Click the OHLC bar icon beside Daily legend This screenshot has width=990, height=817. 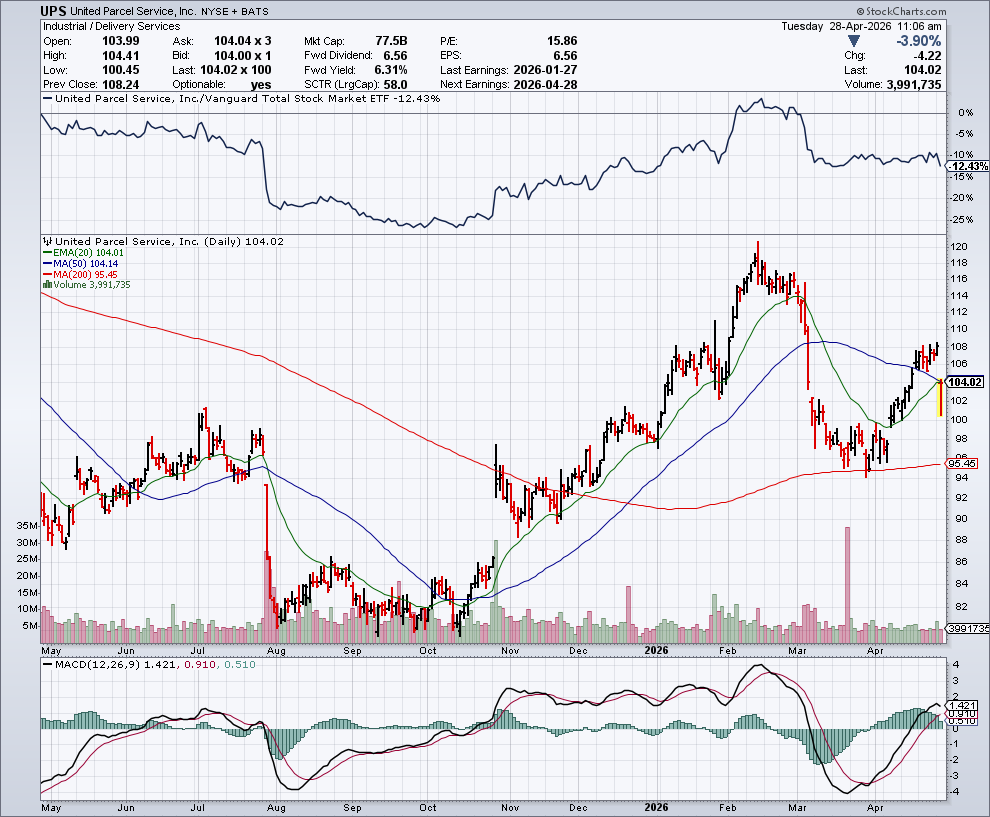(x=47, y=241)
